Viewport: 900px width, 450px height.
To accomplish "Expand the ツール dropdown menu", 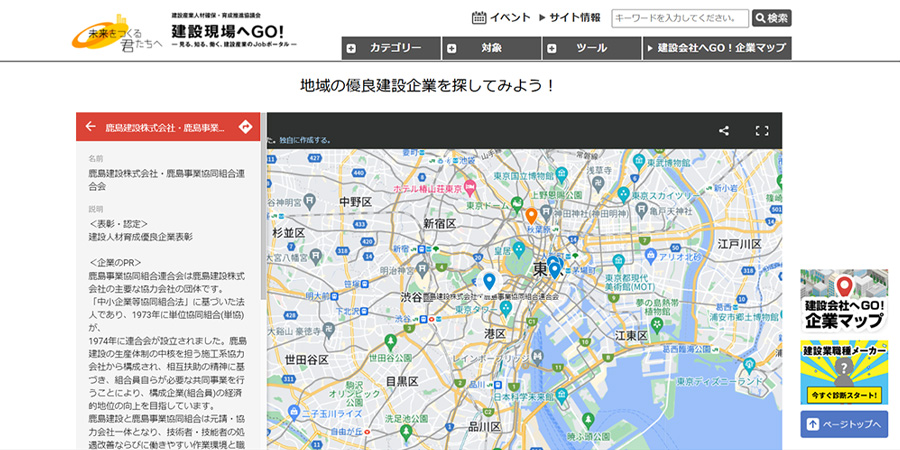I will [x=591, y=48].
